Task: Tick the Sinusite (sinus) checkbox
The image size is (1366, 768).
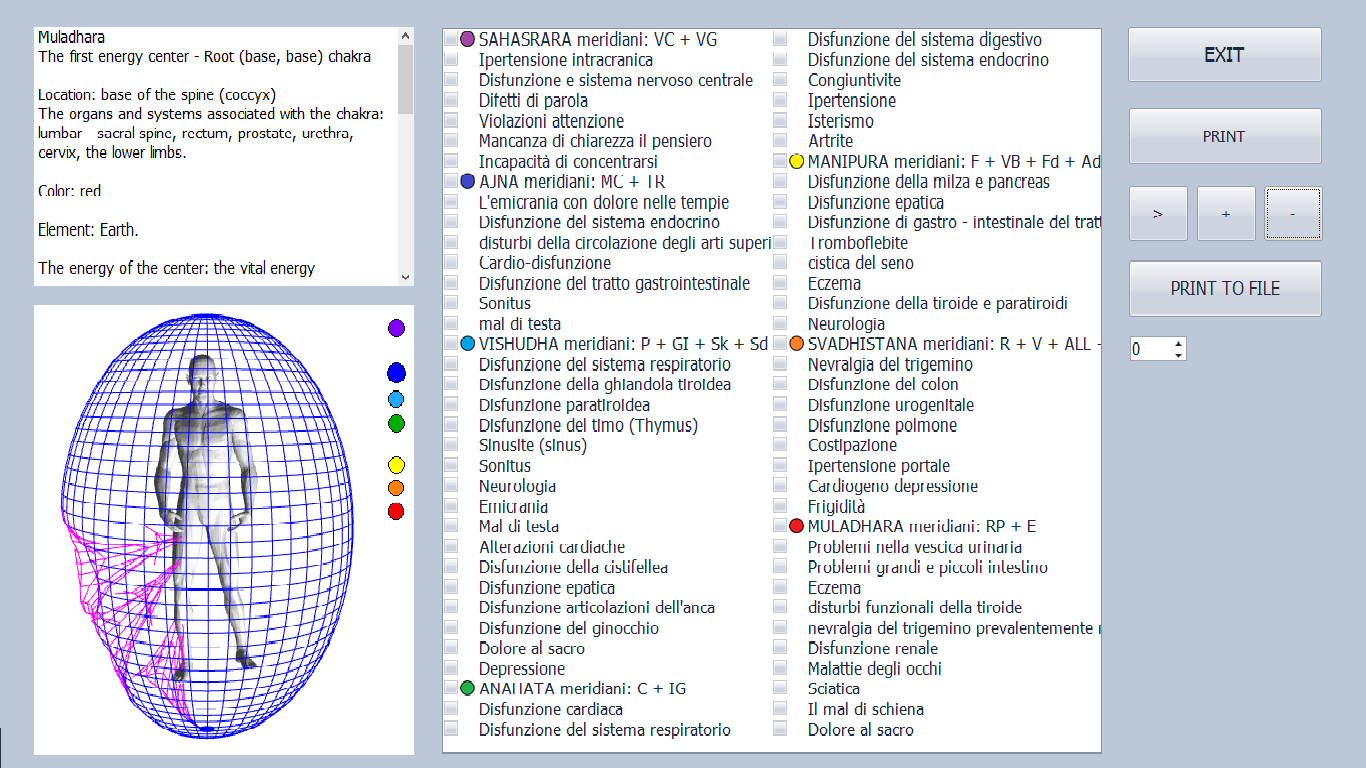Action: click(x=451, y=445)
